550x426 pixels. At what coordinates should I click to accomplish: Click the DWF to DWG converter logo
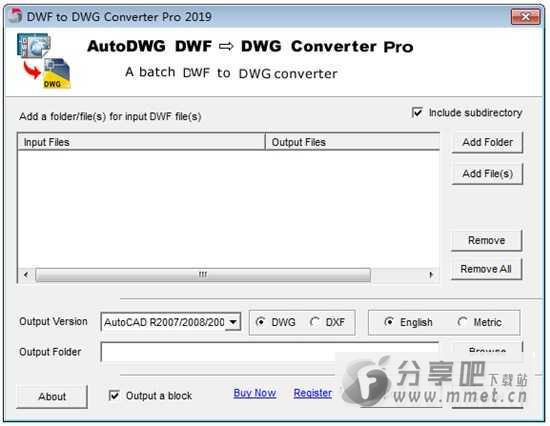tap(44, 60)
